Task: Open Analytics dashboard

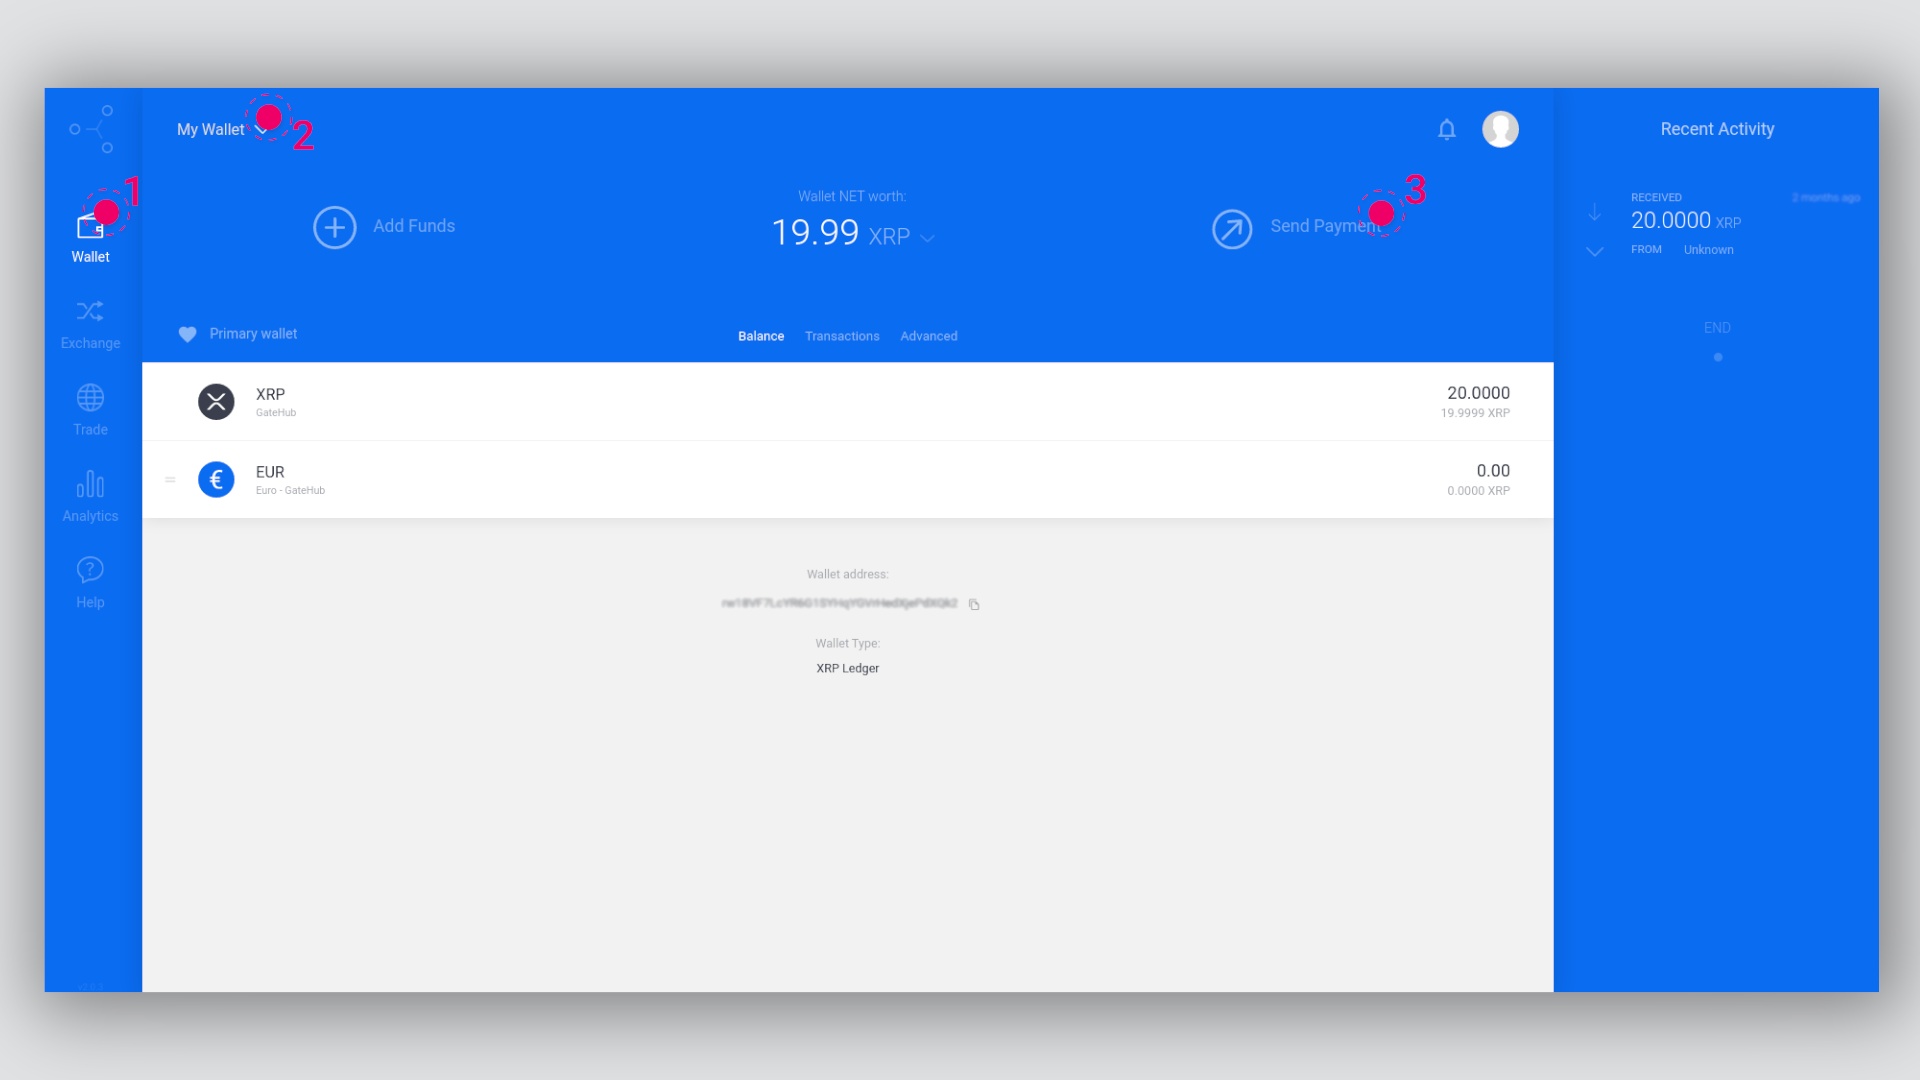Action: coord(90,496)
